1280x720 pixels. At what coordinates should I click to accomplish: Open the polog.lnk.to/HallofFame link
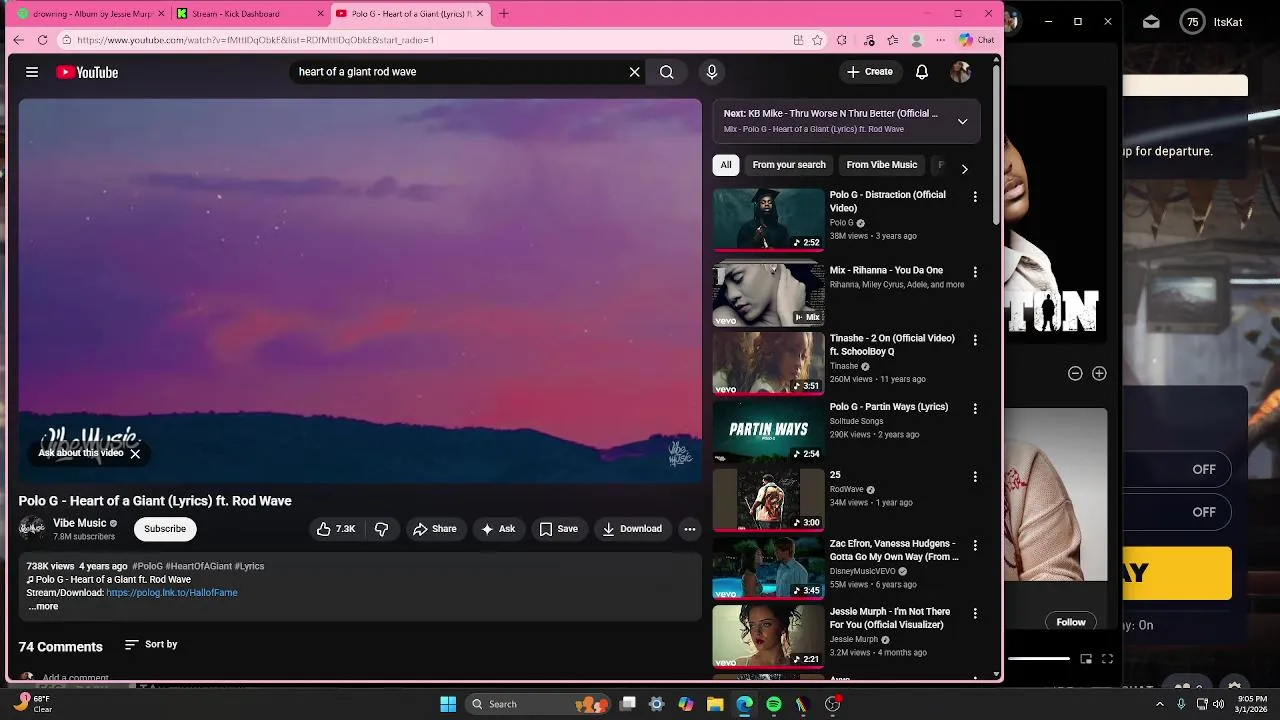[x=172, y=592]
